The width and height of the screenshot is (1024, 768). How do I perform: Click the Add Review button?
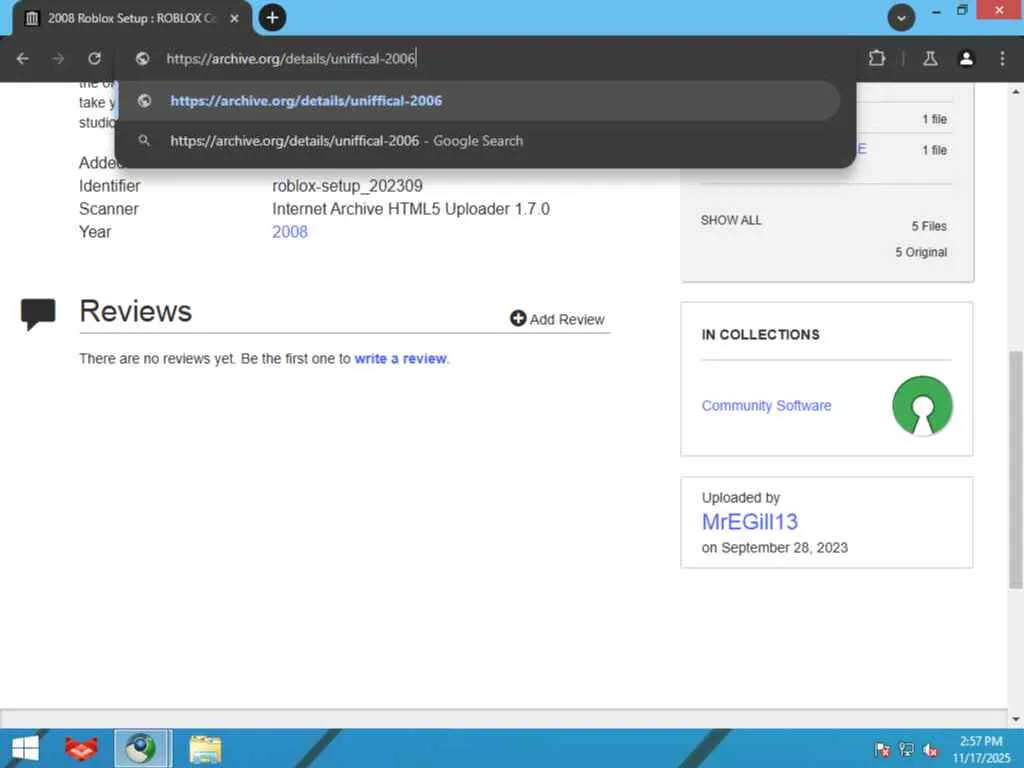(557, 319)
